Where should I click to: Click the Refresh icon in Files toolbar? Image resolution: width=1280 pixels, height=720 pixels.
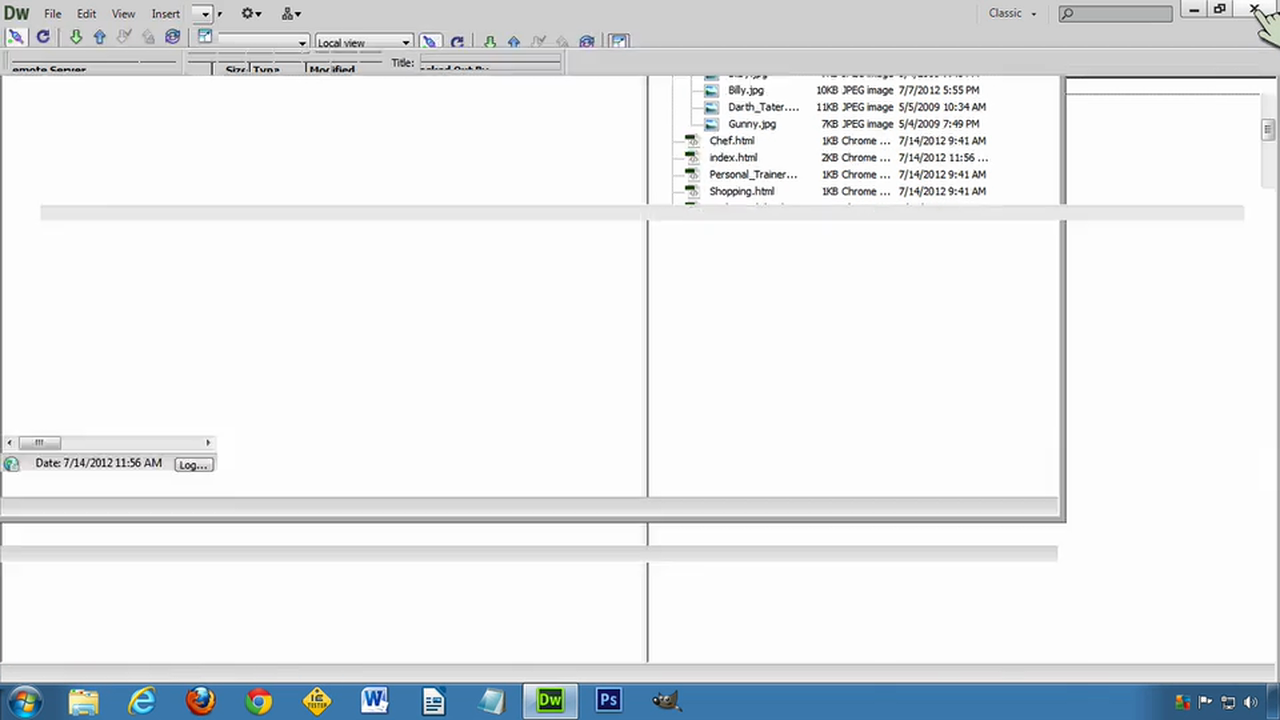(x=43, y=37)
